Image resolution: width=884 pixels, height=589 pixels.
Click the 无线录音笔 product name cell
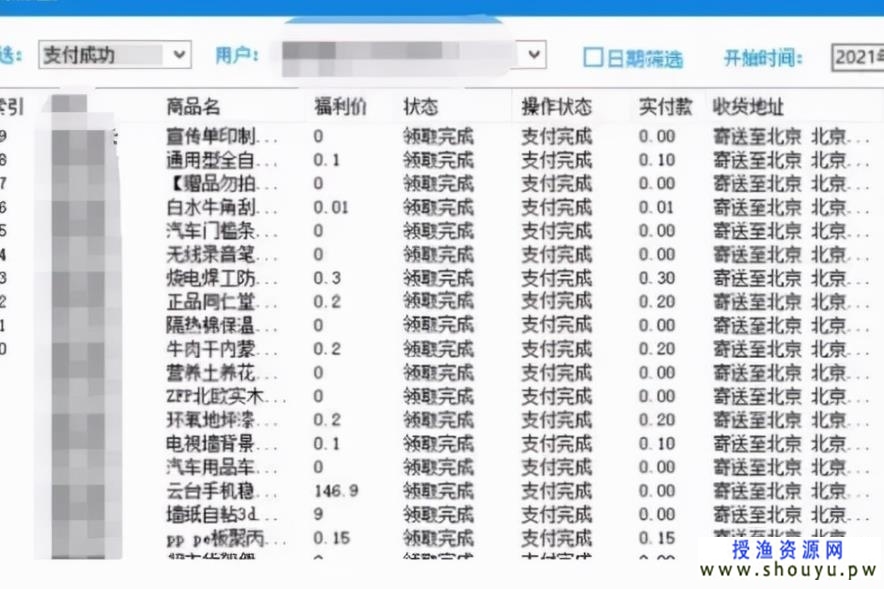(x=222, y=254)
